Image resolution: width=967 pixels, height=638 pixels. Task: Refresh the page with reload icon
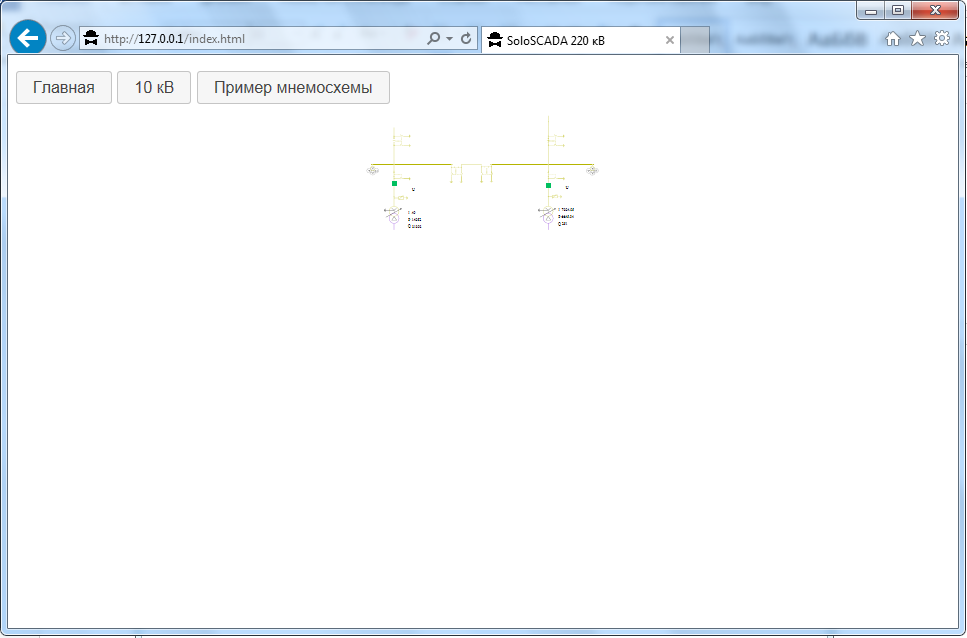(466, 38)
